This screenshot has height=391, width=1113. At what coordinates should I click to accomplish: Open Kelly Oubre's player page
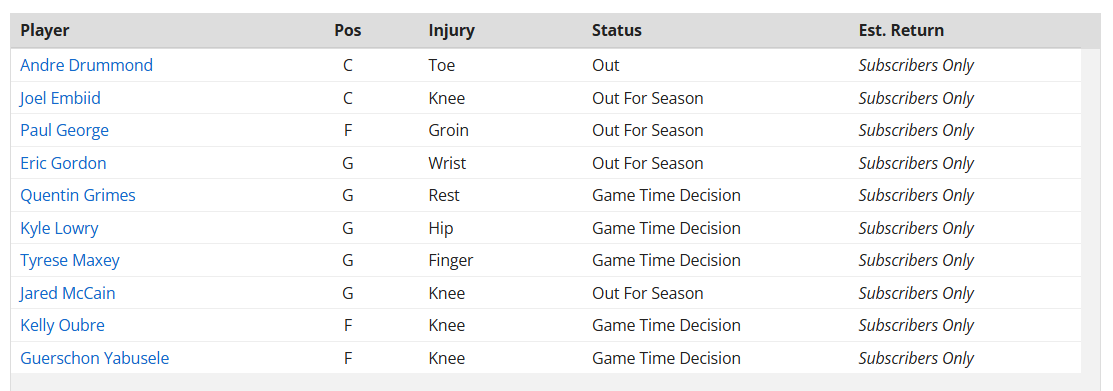pos(62,325)
